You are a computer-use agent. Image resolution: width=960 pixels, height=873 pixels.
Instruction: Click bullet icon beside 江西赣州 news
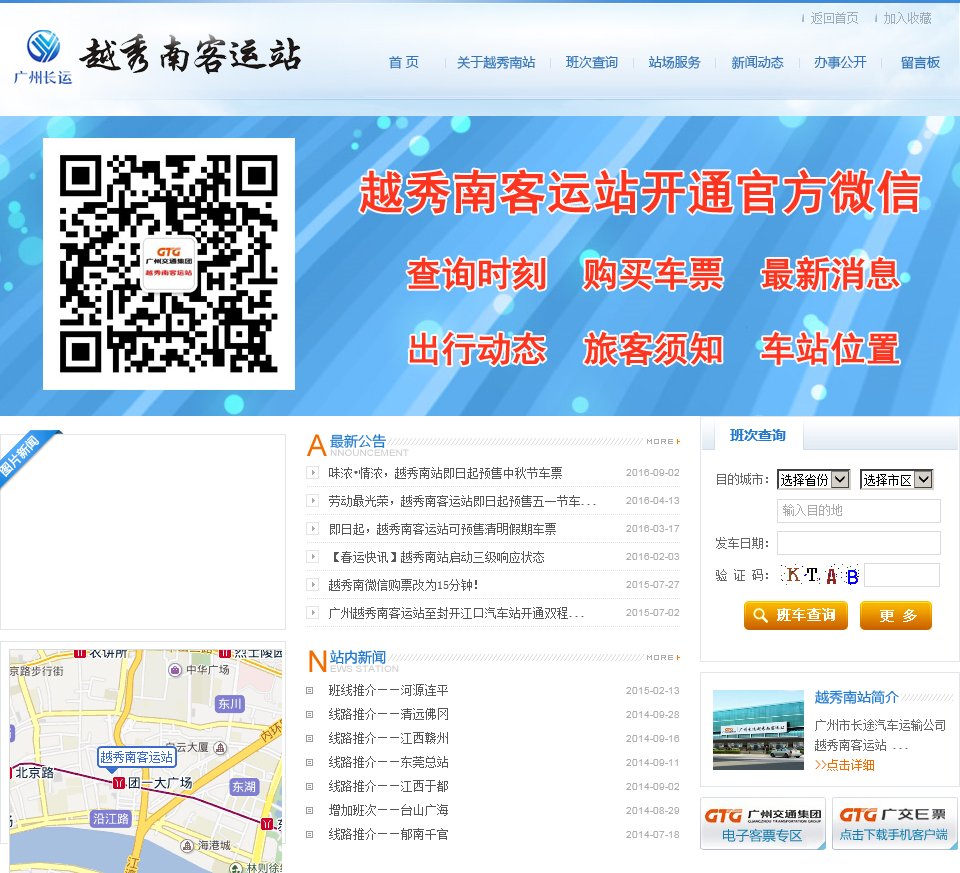tap(310, 738)
